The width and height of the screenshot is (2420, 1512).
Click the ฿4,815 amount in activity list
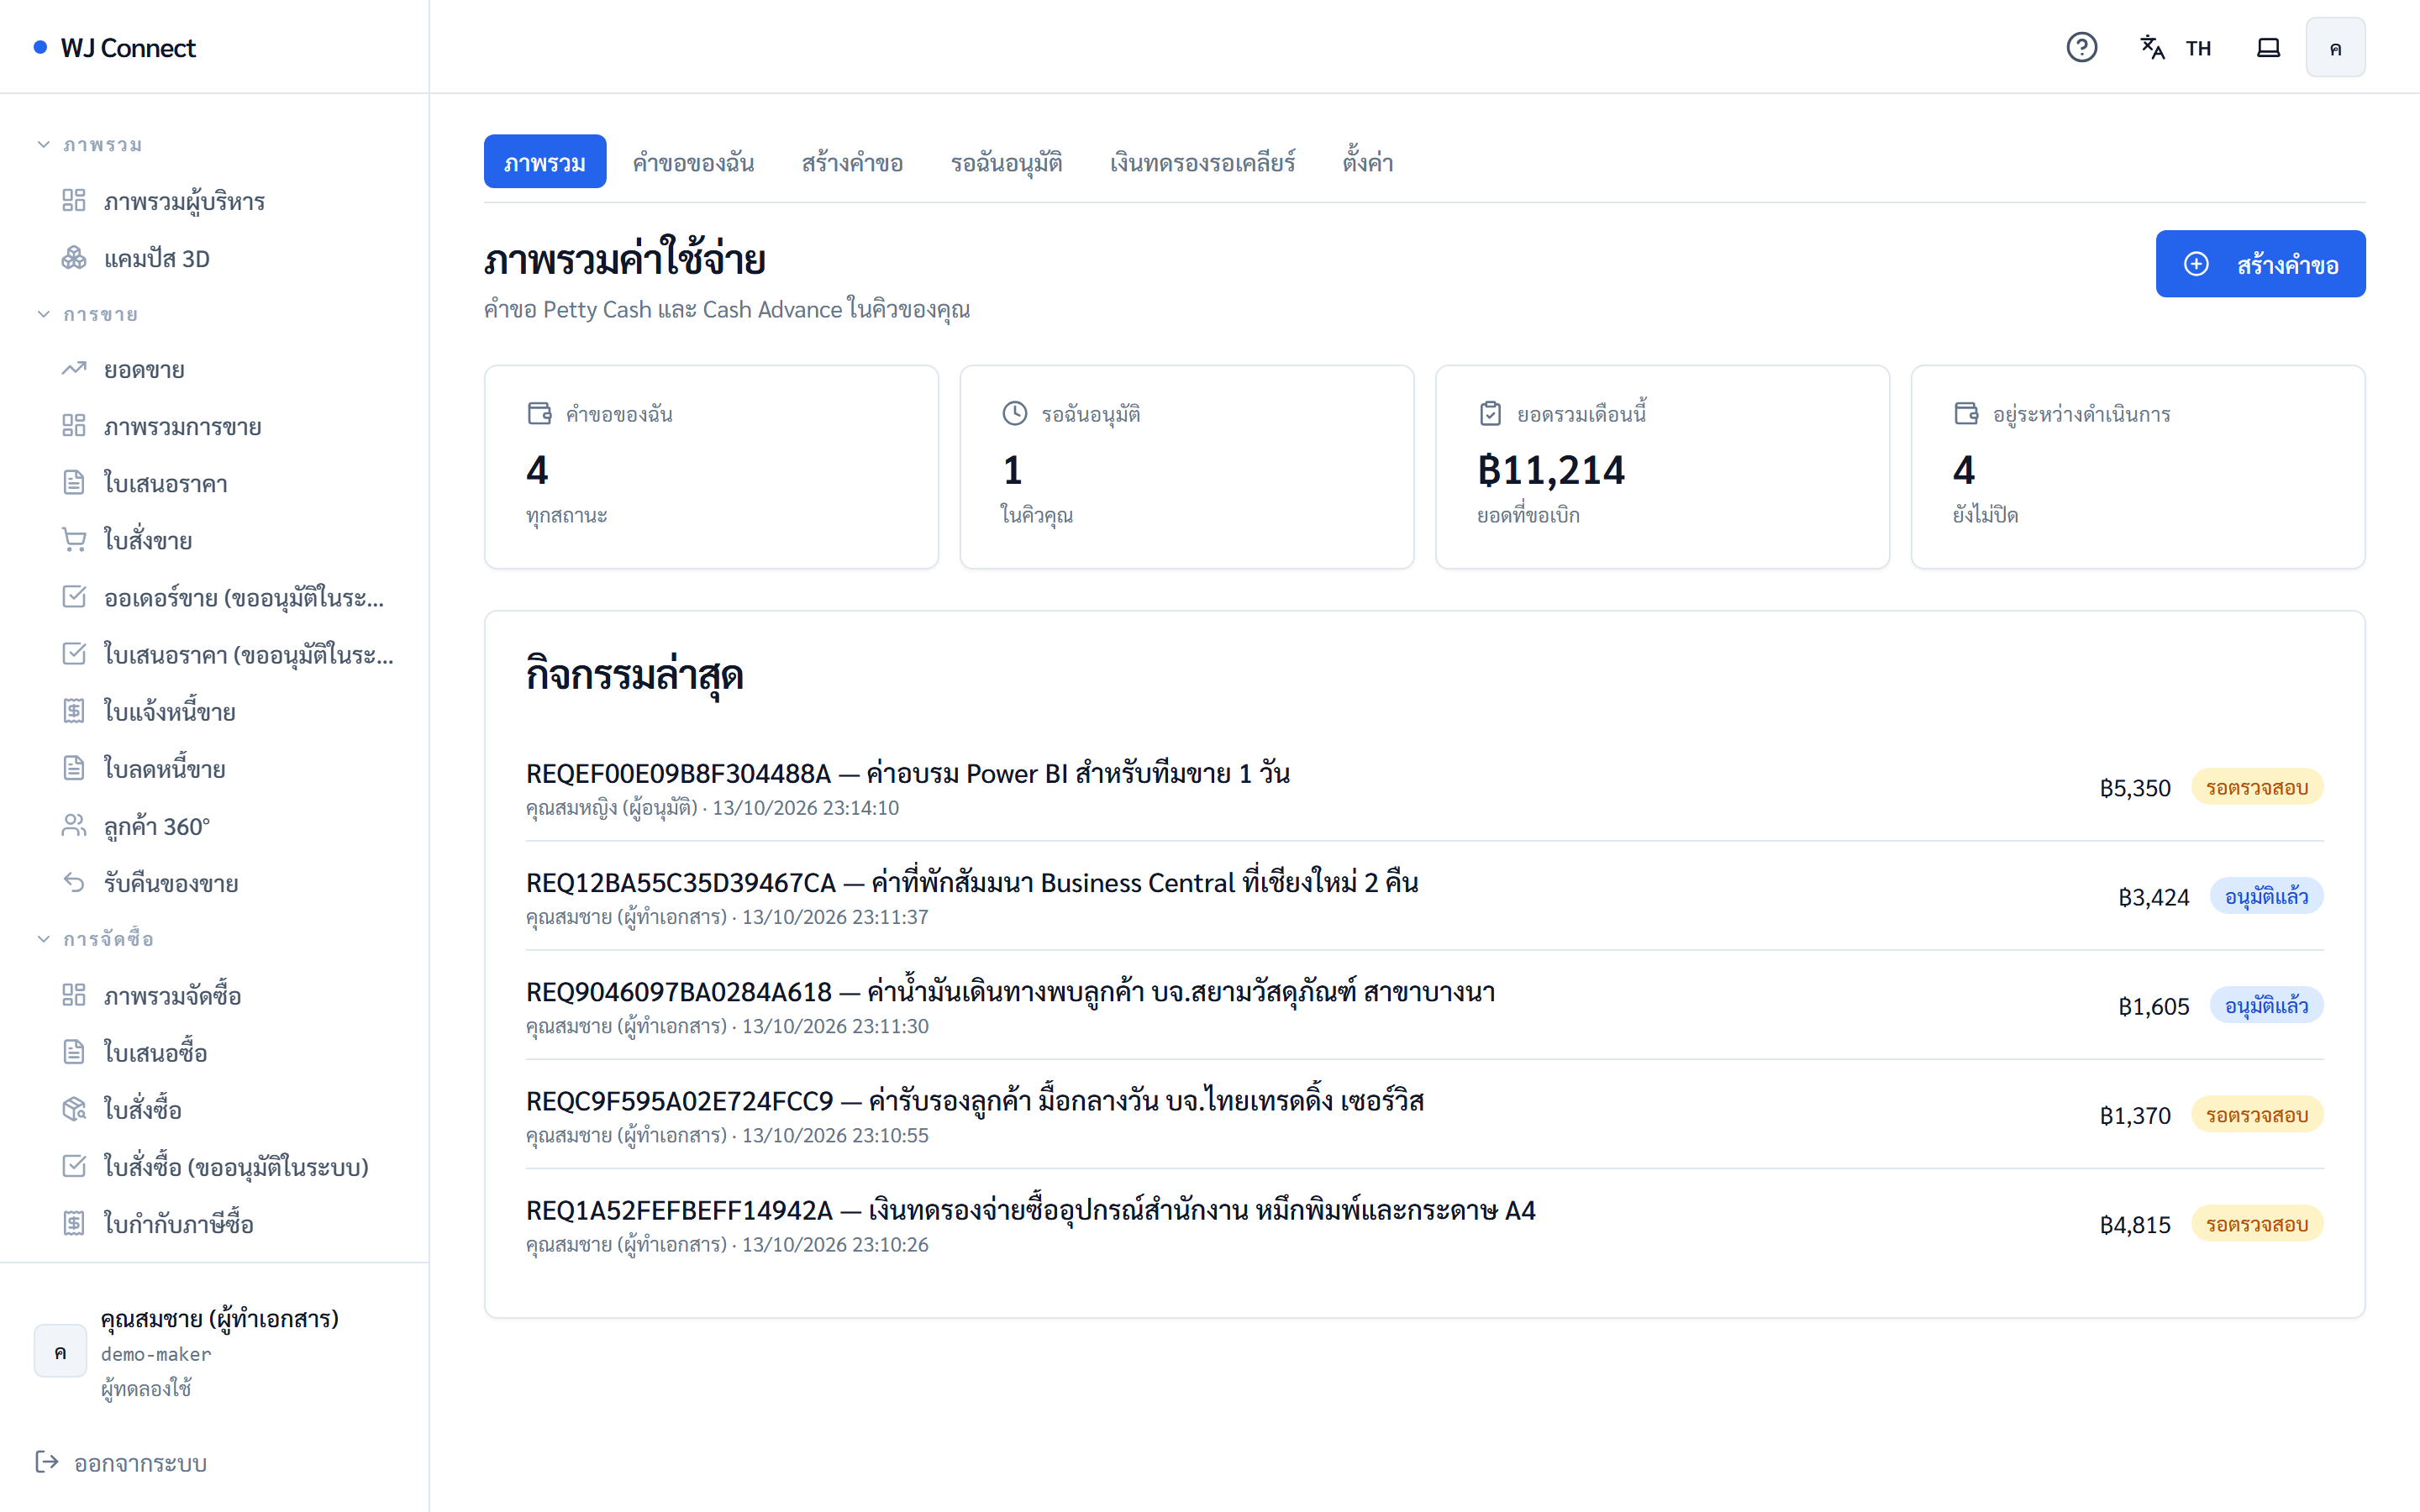2135,1224
